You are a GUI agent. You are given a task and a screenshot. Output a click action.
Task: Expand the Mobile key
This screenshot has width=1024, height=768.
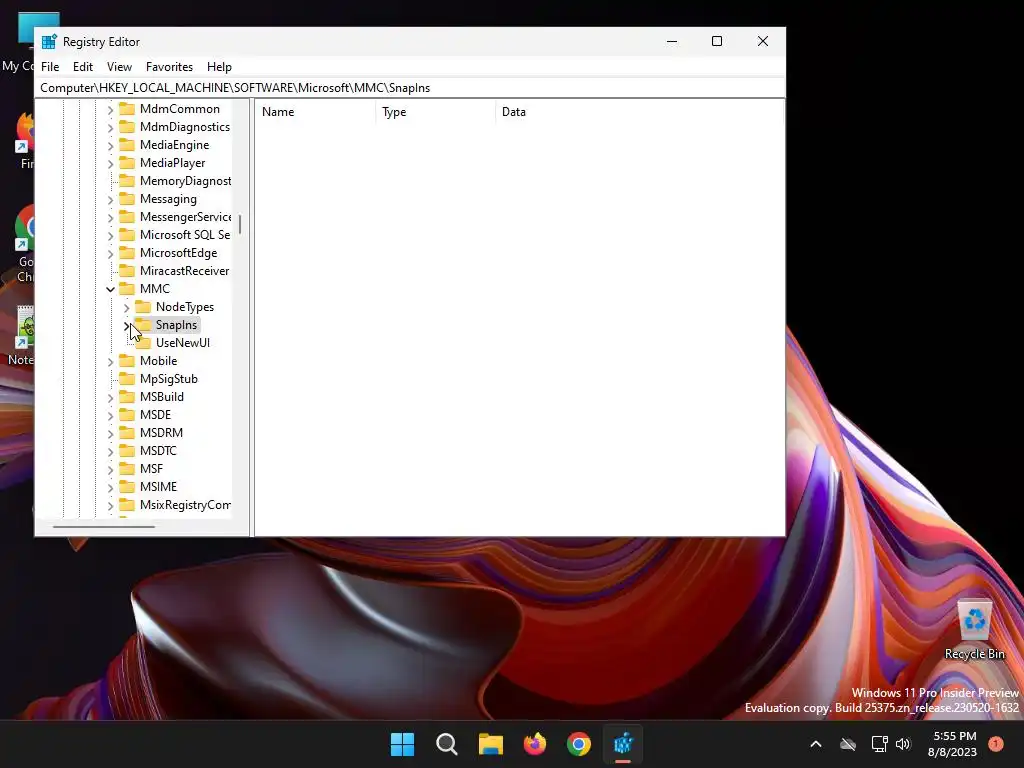tap(110, 361)
